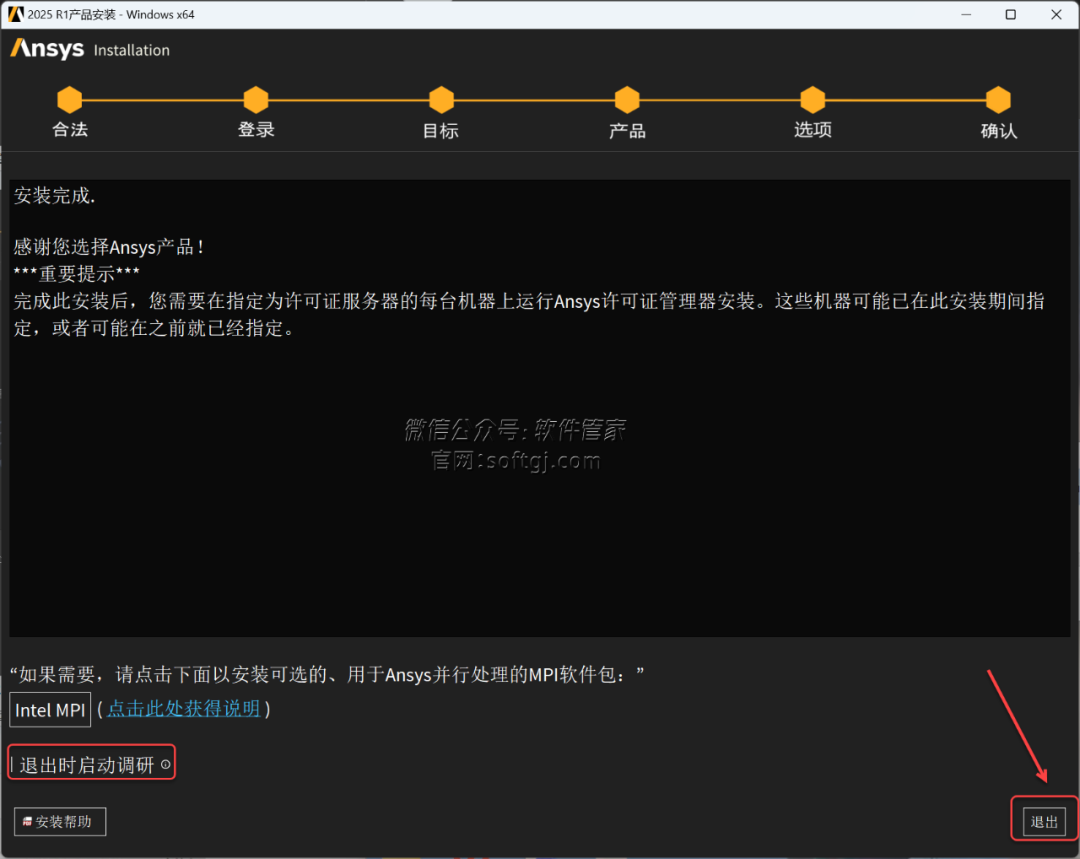Click the 选项 step hexagon
The width and height of the screenshot is (1080, 859).
[813, 100]
